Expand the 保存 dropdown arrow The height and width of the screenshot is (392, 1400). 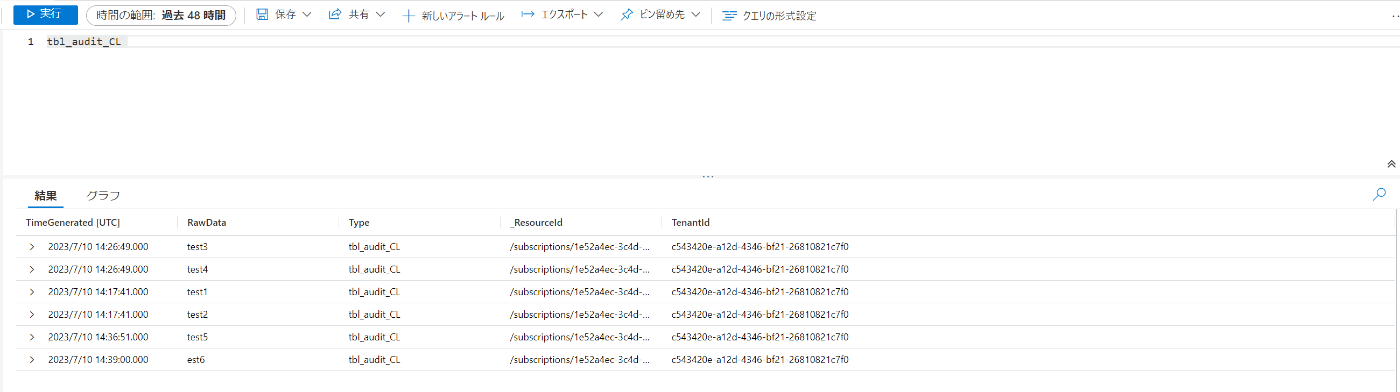[x=307, y=15]
